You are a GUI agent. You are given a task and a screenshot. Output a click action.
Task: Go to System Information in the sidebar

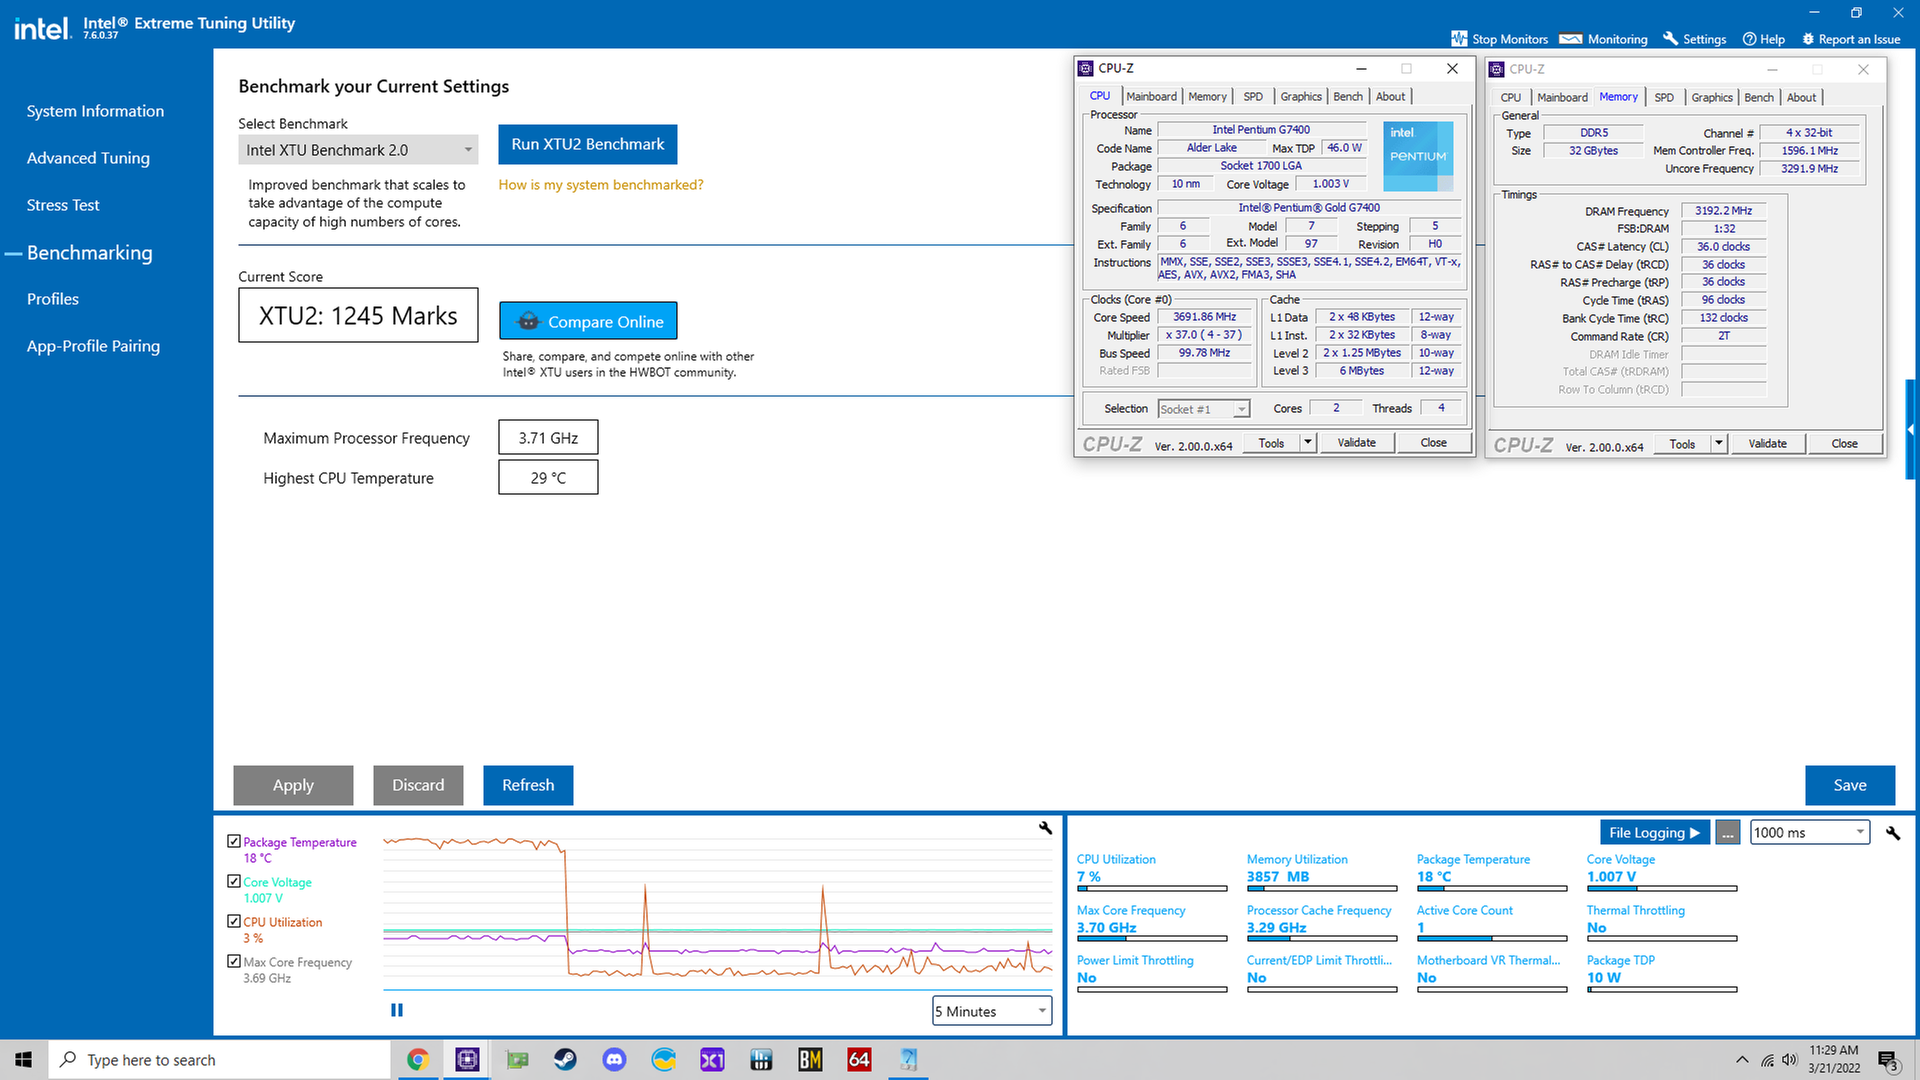tap(95, 111)
